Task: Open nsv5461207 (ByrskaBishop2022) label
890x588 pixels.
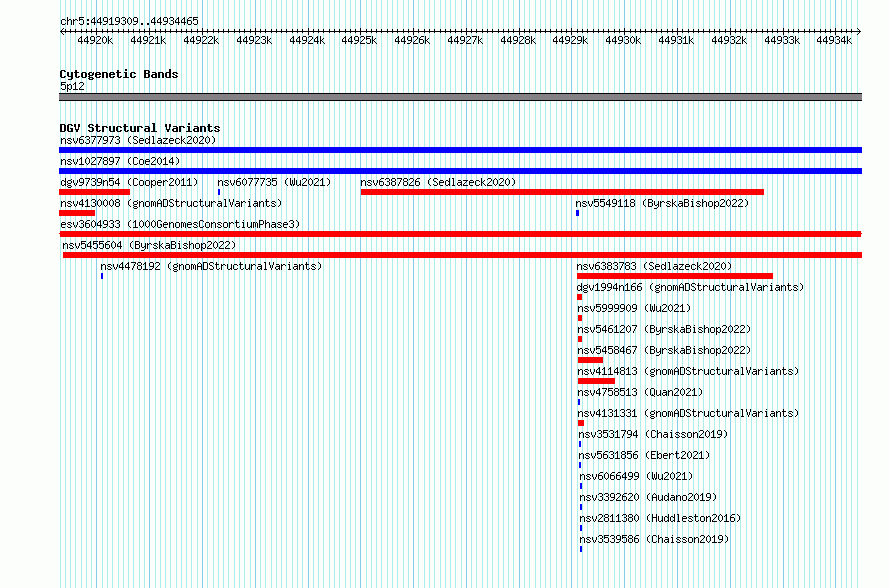Action: pos(664,329)
